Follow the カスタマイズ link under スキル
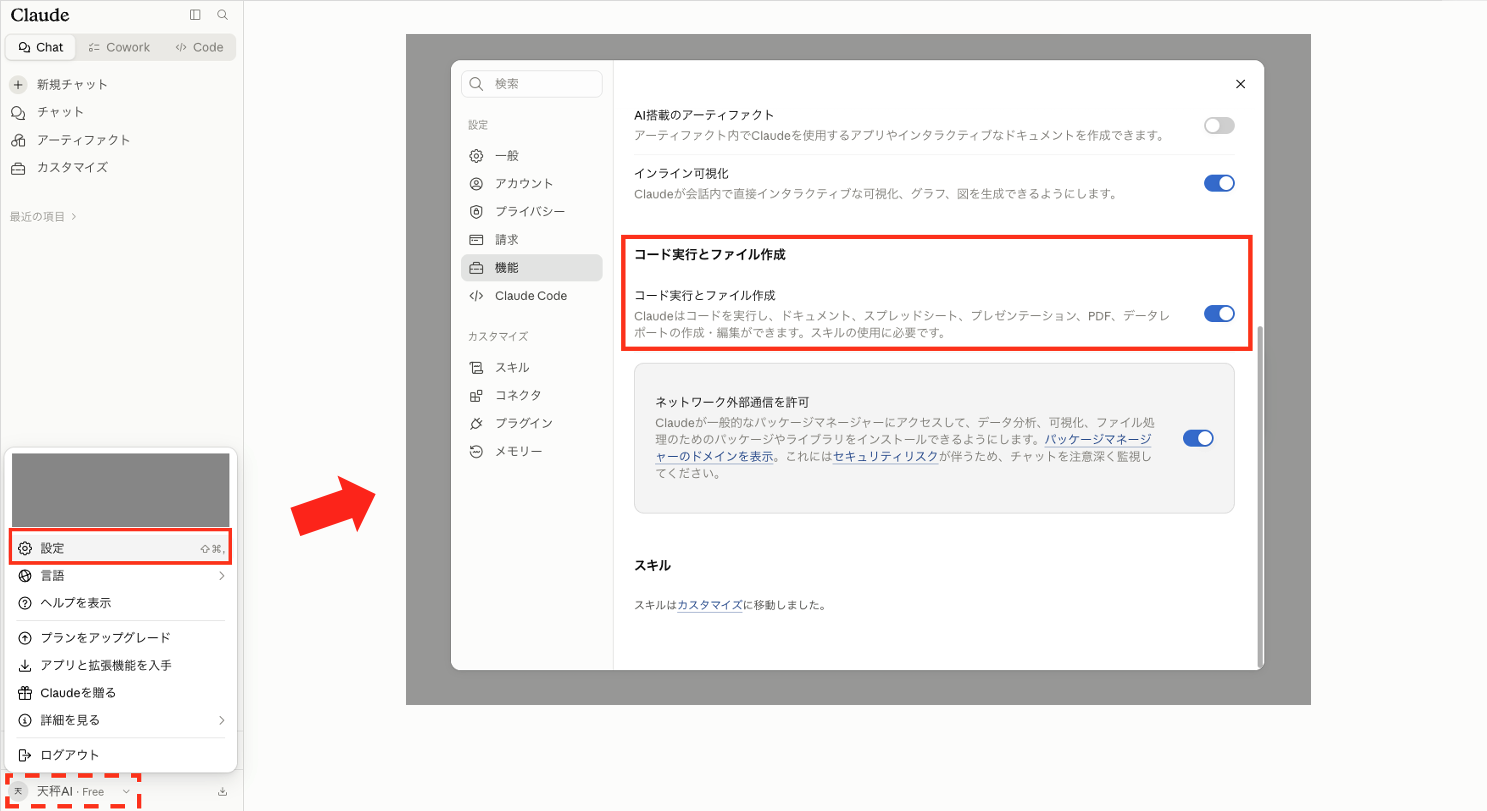 710,606
